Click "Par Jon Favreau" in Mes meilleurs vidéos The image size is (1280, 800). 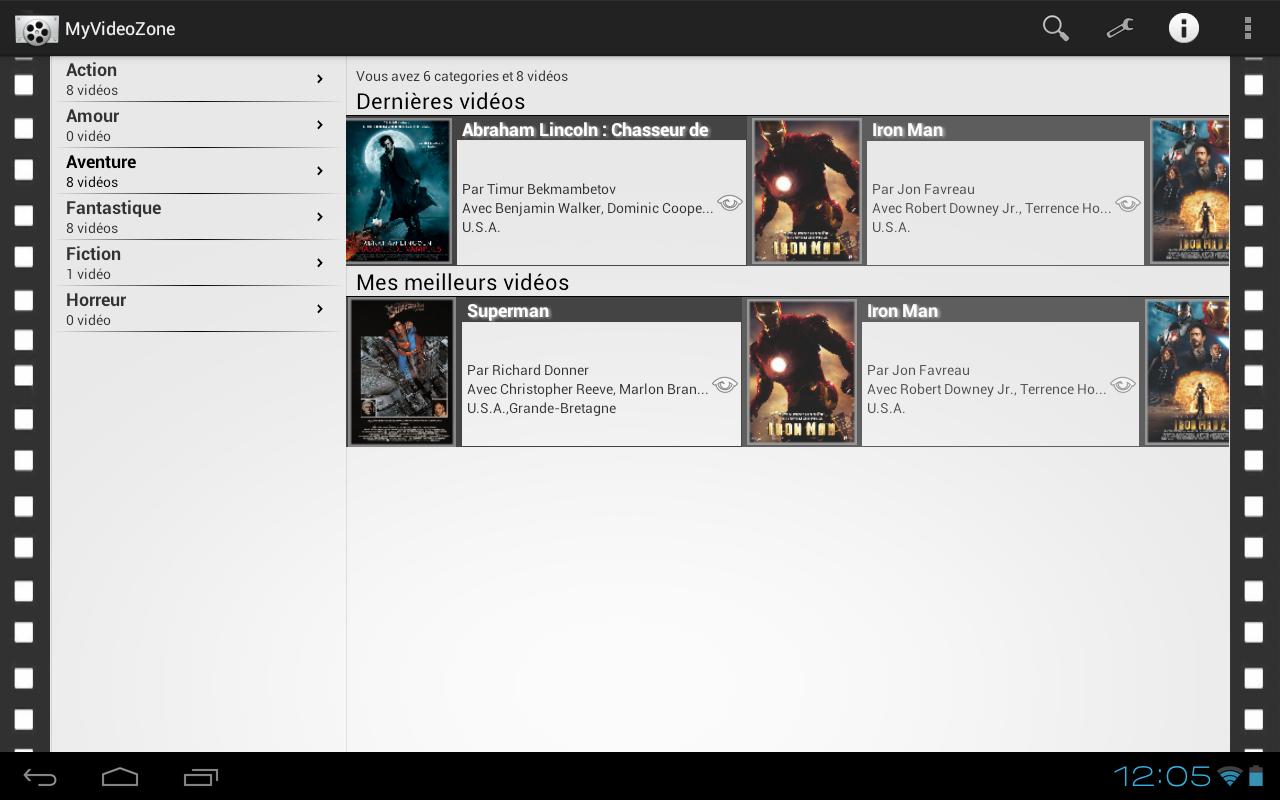[918, 370]
